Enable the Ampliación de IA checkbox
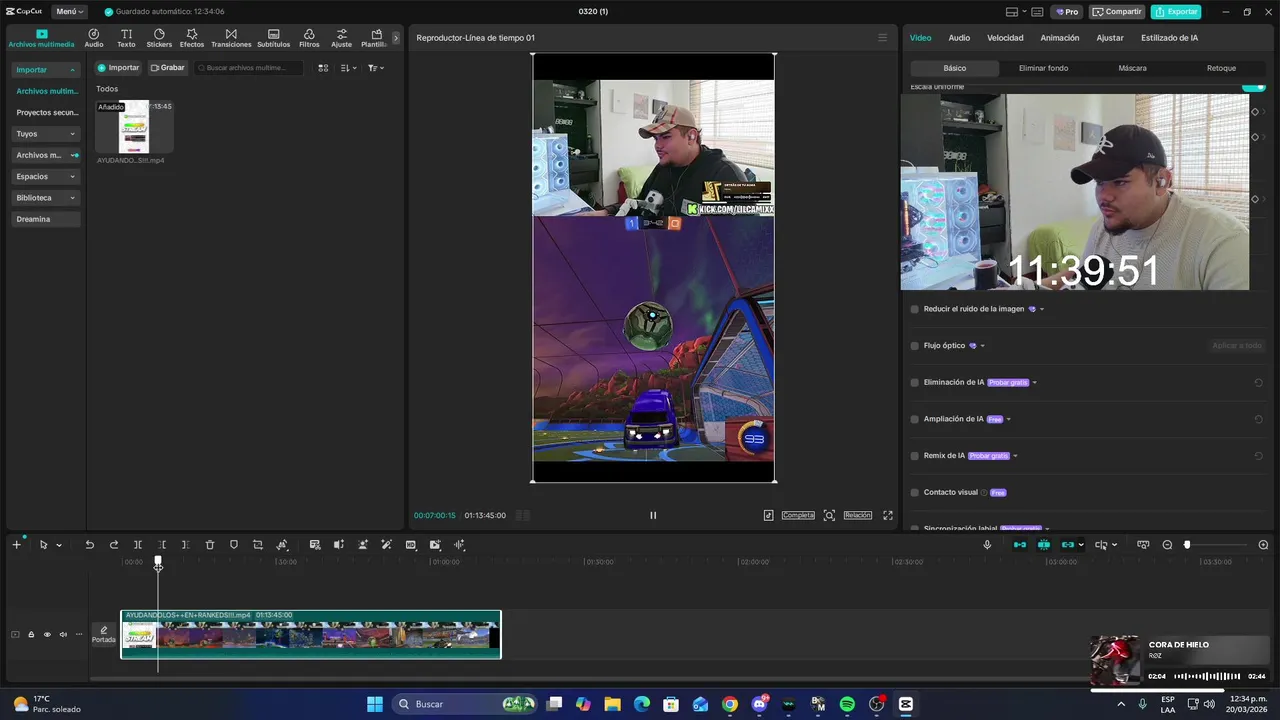The image size is (1280, 720). 914,419
